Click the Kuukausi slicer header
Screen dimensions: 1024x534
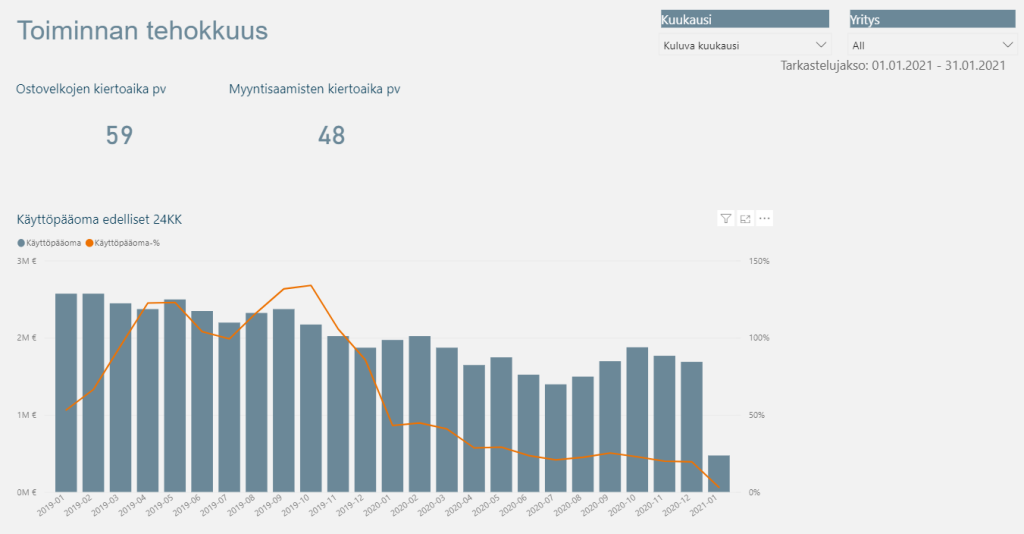[x=744, y=19]
